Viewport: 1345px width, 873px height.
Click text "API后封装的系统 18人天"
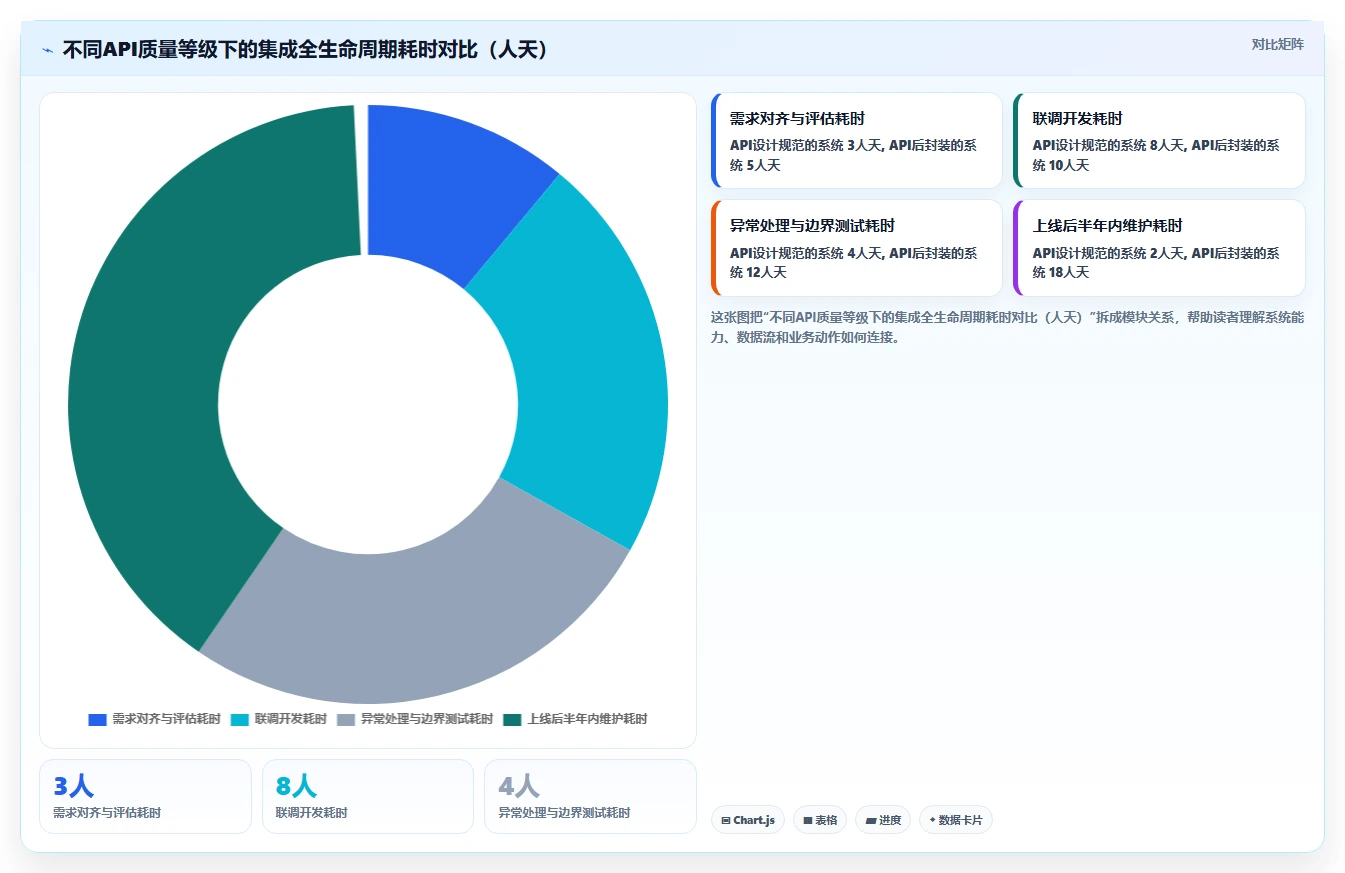1156,262
